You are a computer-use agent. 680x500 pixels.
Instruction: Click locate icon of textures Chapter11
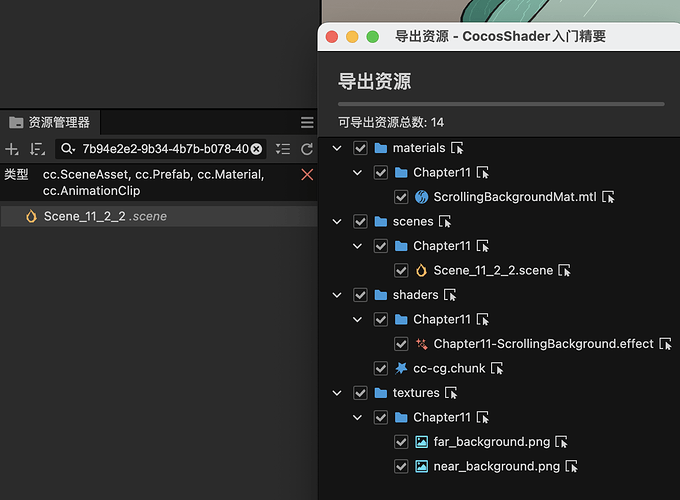point(483,417)
